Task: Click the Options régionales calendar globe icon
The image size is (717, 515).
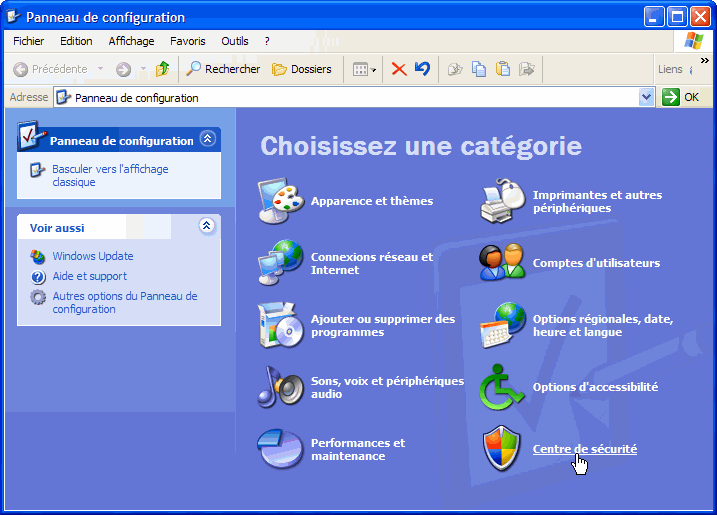Action: [502, 325]
